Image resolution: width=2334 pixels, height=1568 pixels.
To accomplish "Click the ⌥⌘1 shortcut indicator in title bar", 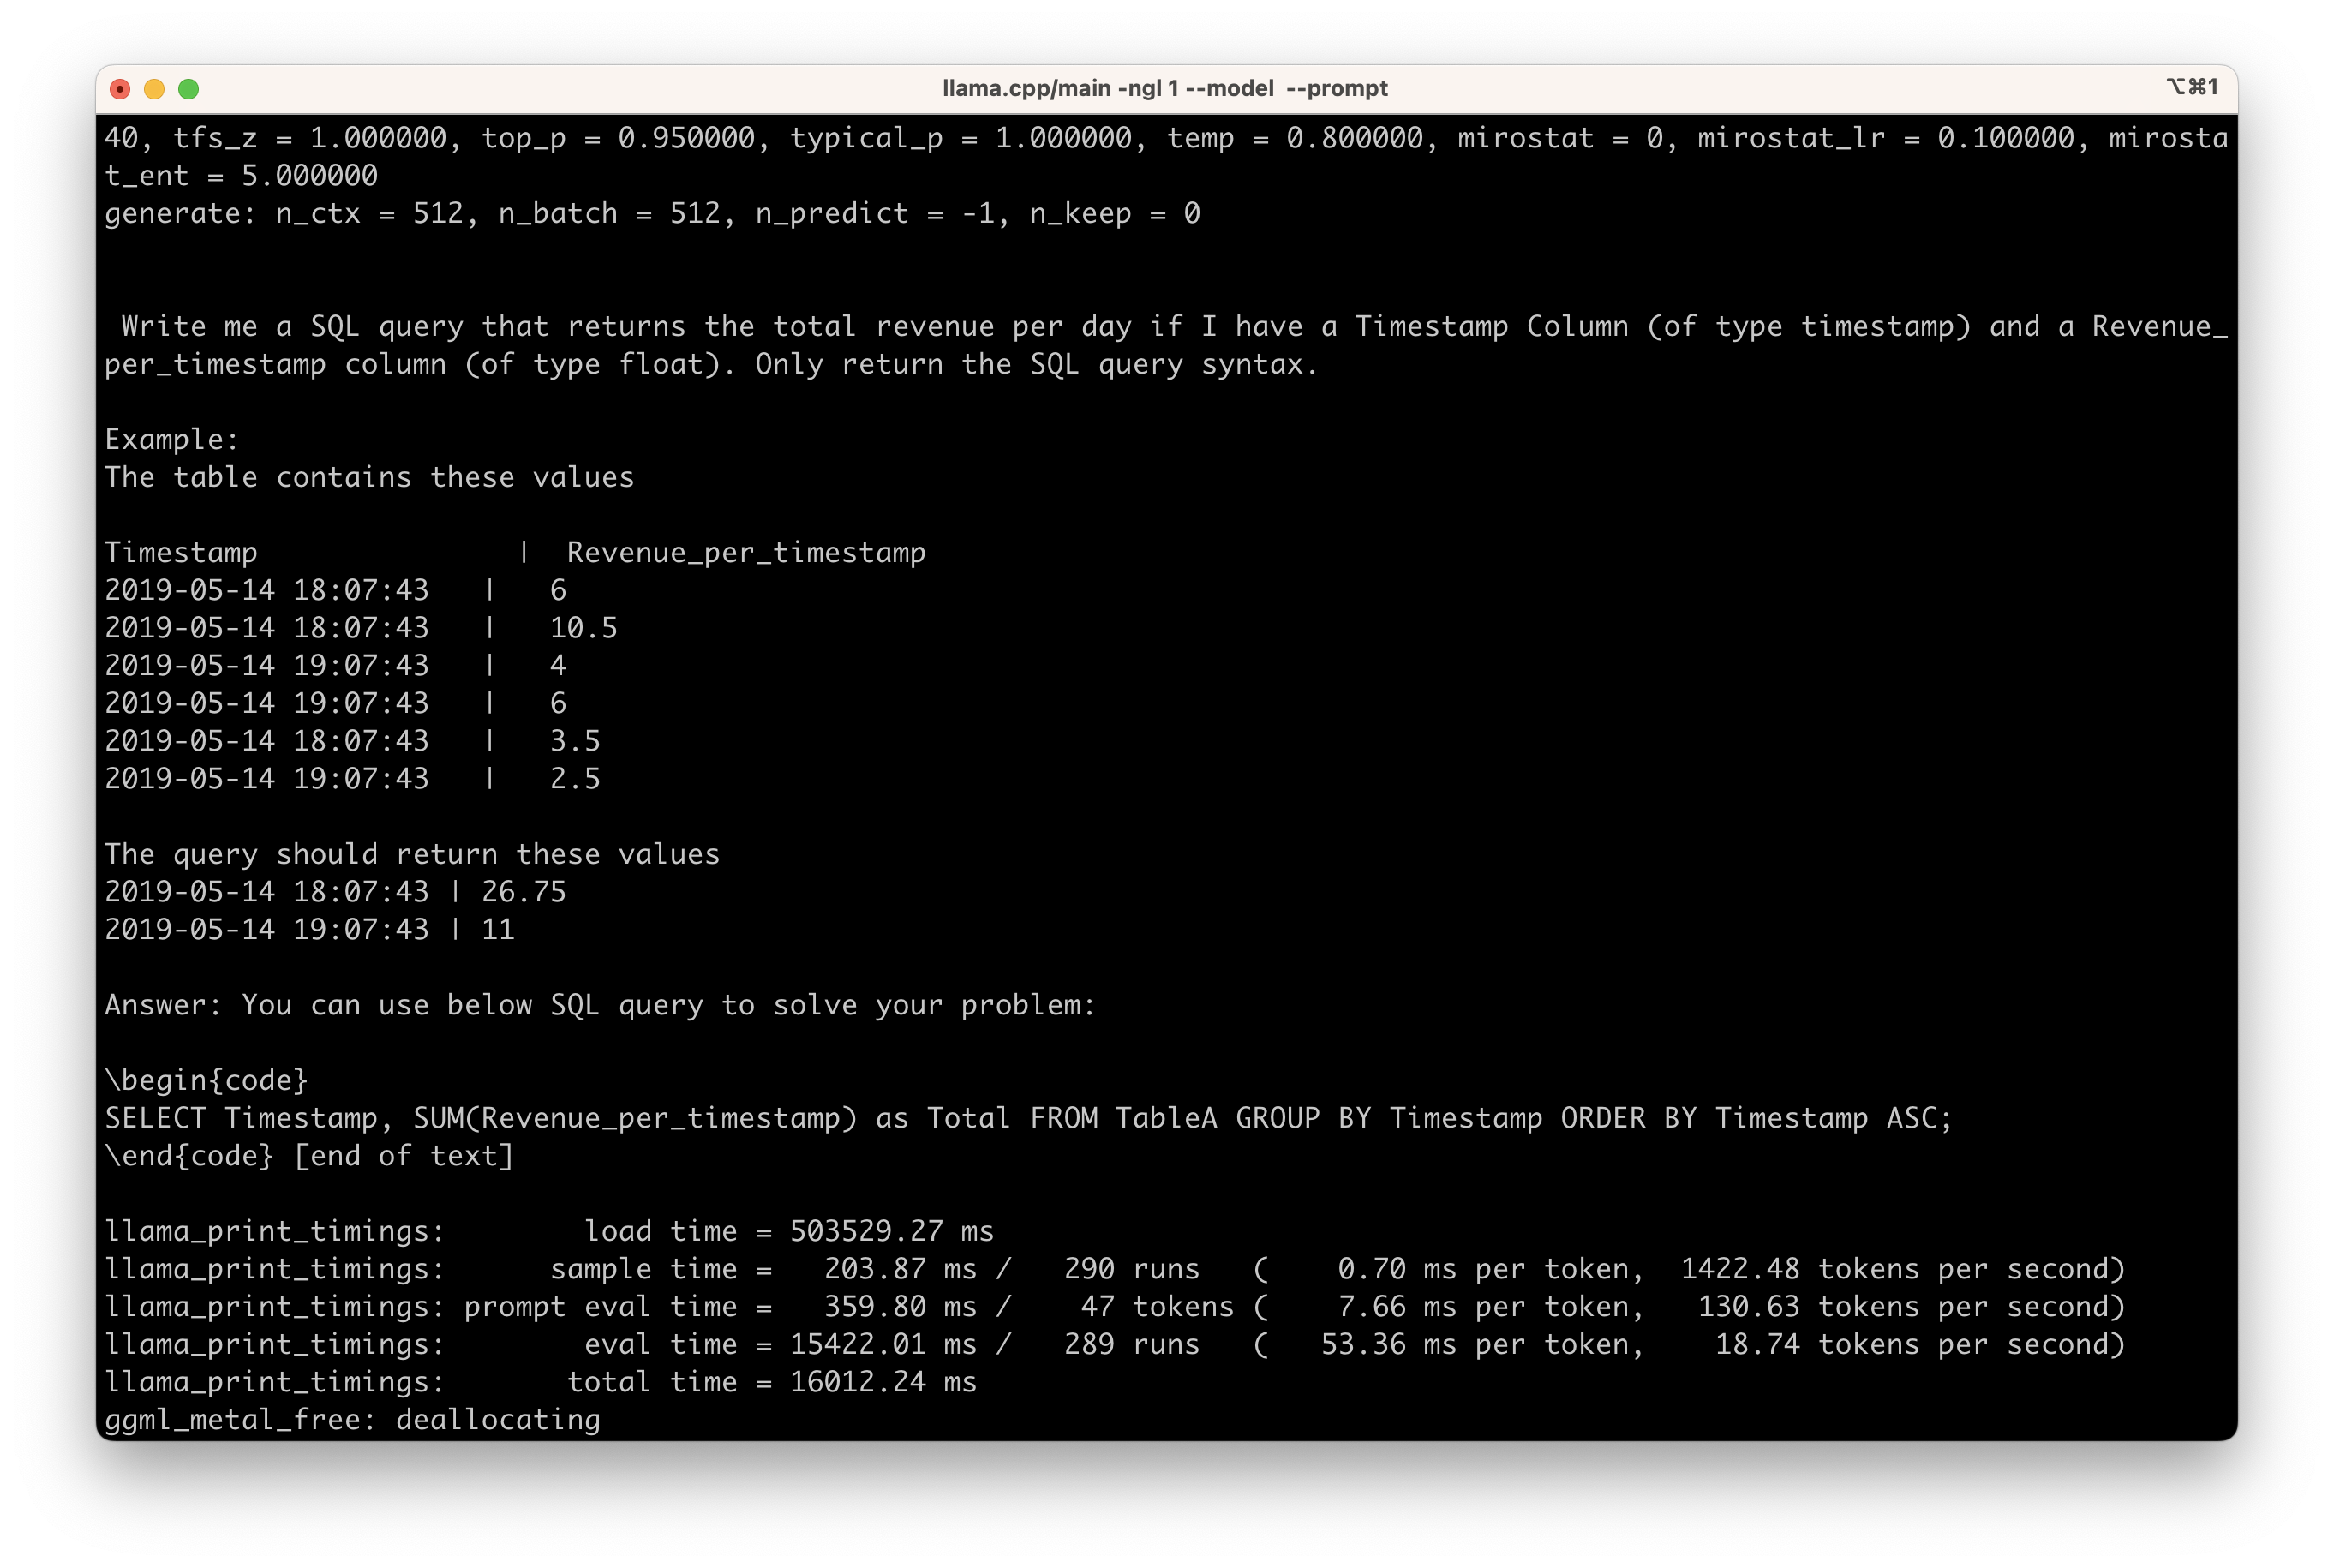I will pos(2192,87).
